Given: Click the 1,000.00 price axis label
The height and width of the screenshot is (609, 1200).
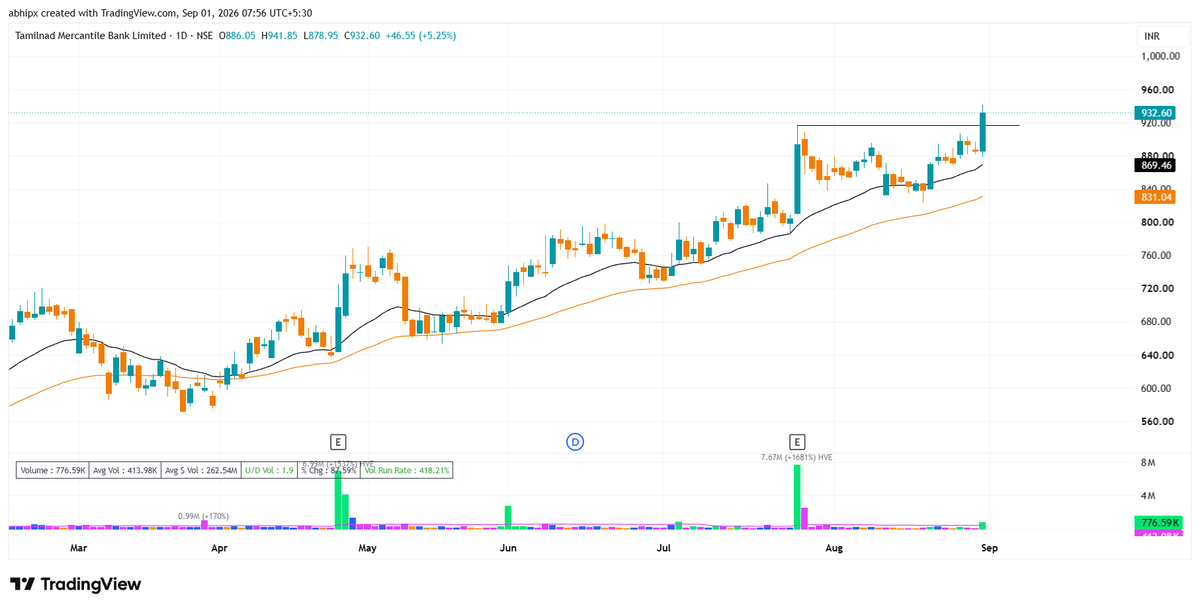Looking at the screenshot, I should (x=1160, y=56).
